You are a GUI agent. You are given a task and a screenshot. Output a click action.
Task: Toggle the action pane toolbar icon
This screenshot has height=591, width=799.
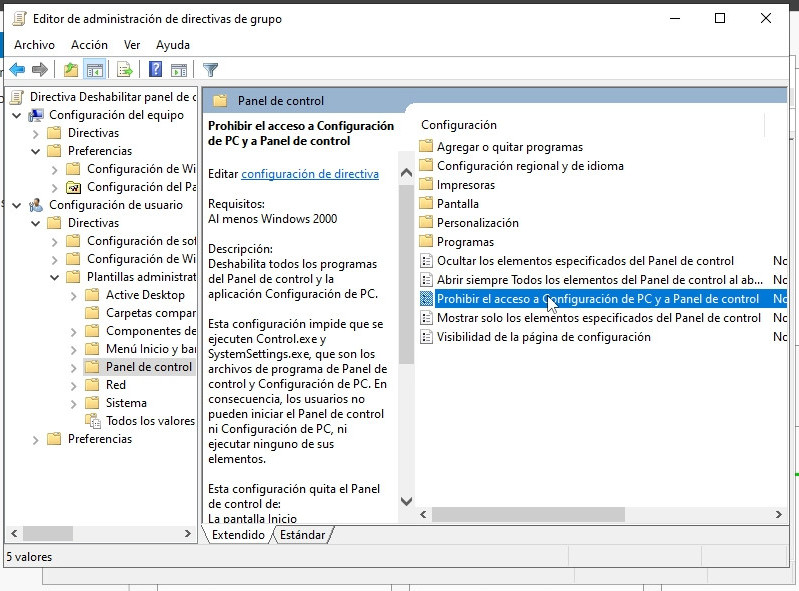pos(179,69)
